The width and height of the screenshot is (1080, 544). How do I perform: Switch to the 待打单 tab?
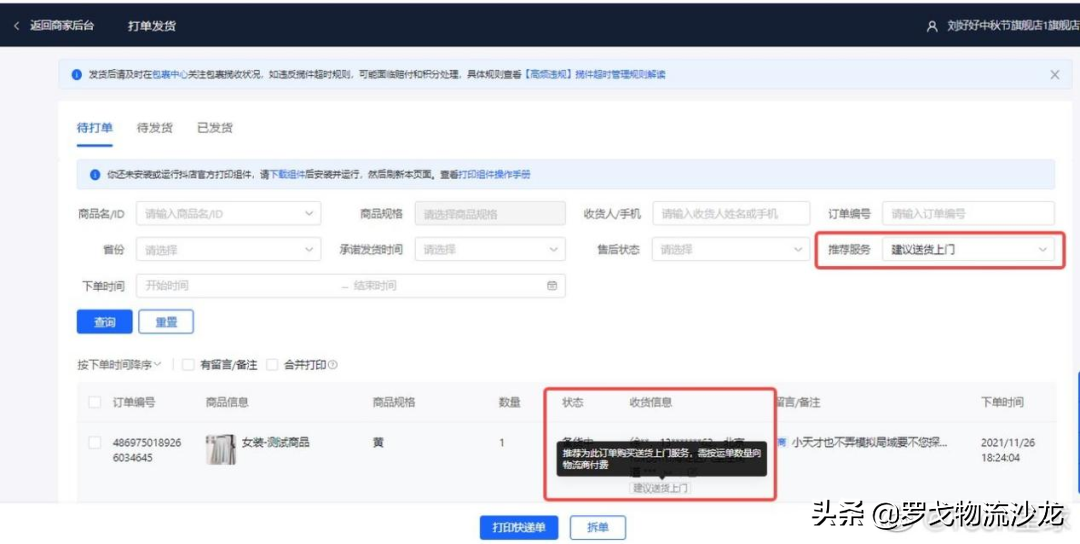(94, 128)
